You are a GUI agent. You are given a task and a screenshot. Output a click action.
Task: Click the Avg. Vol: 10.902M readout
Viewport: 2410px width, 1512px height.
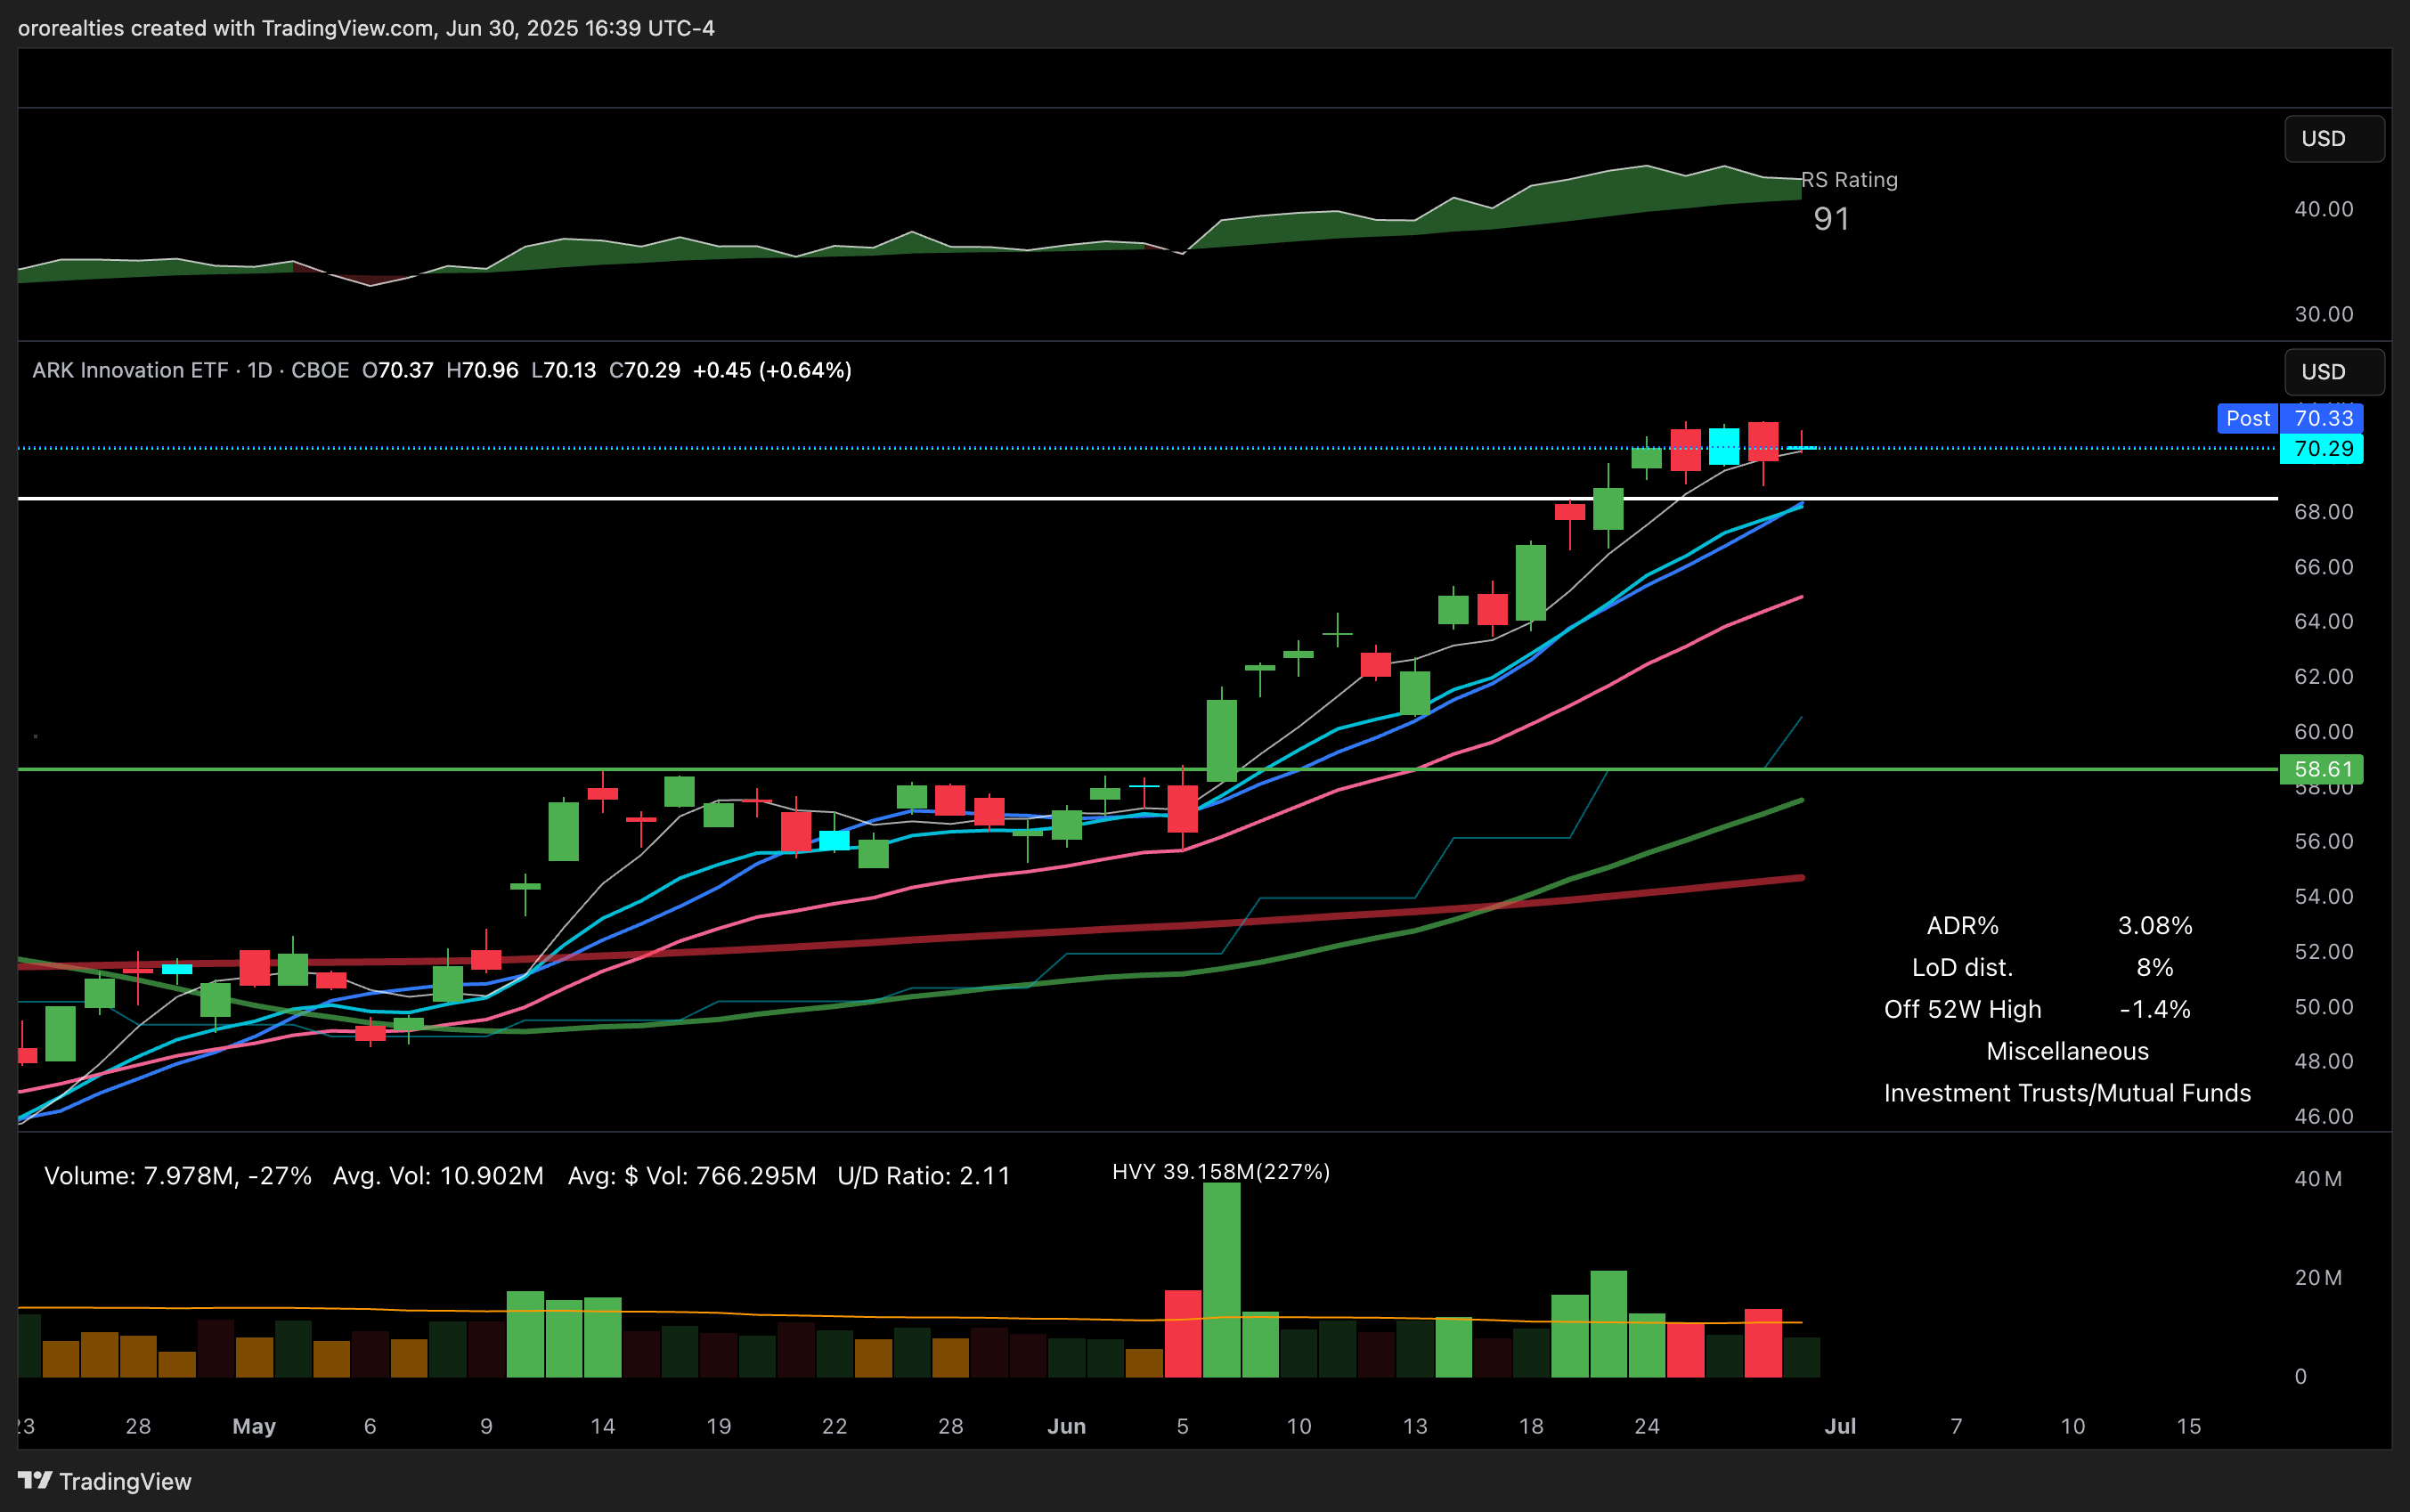point(438,1176)
